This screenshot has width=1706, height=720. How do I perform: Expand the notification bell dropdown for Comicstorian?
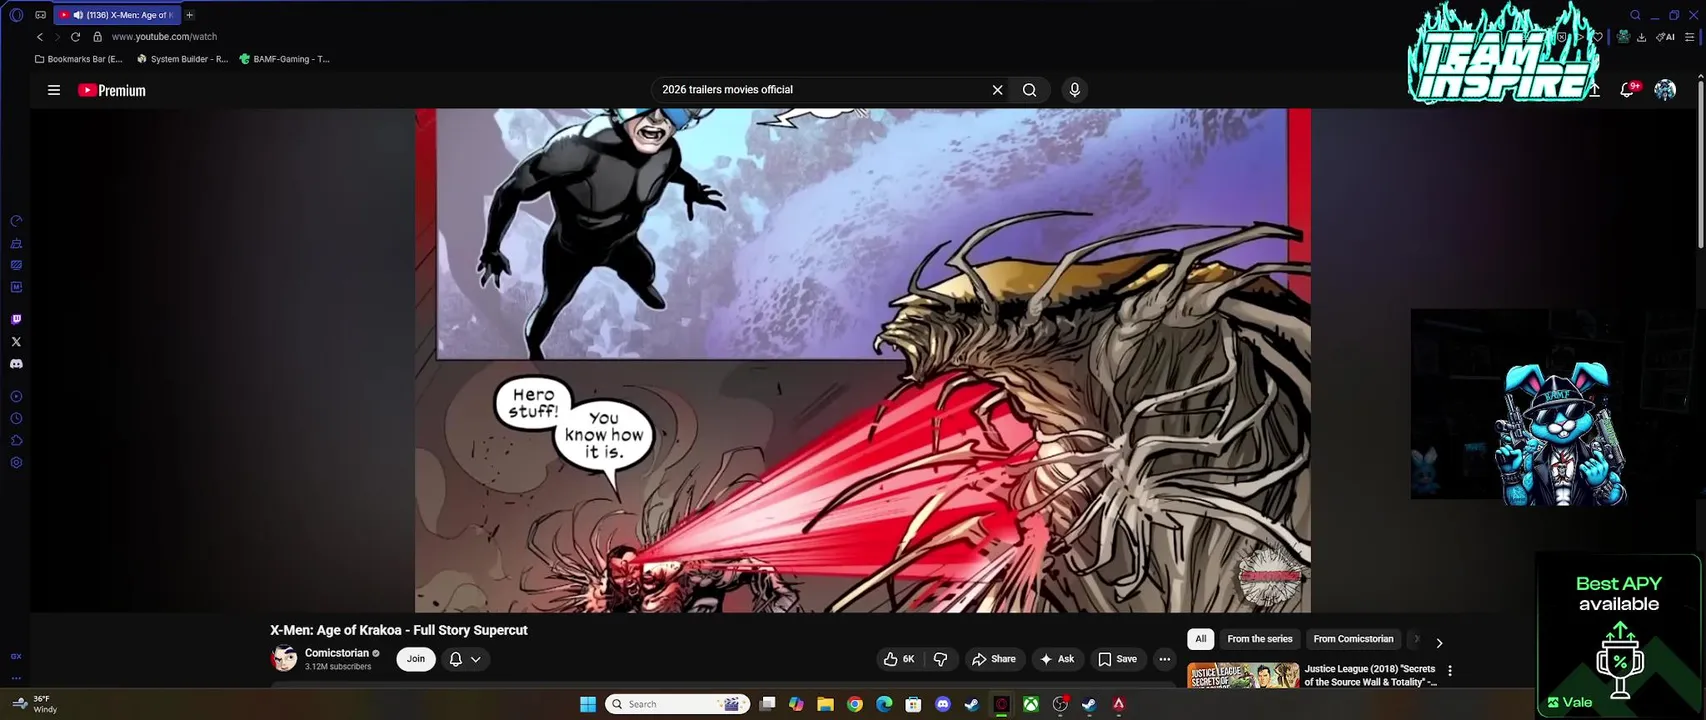(465, 659)
